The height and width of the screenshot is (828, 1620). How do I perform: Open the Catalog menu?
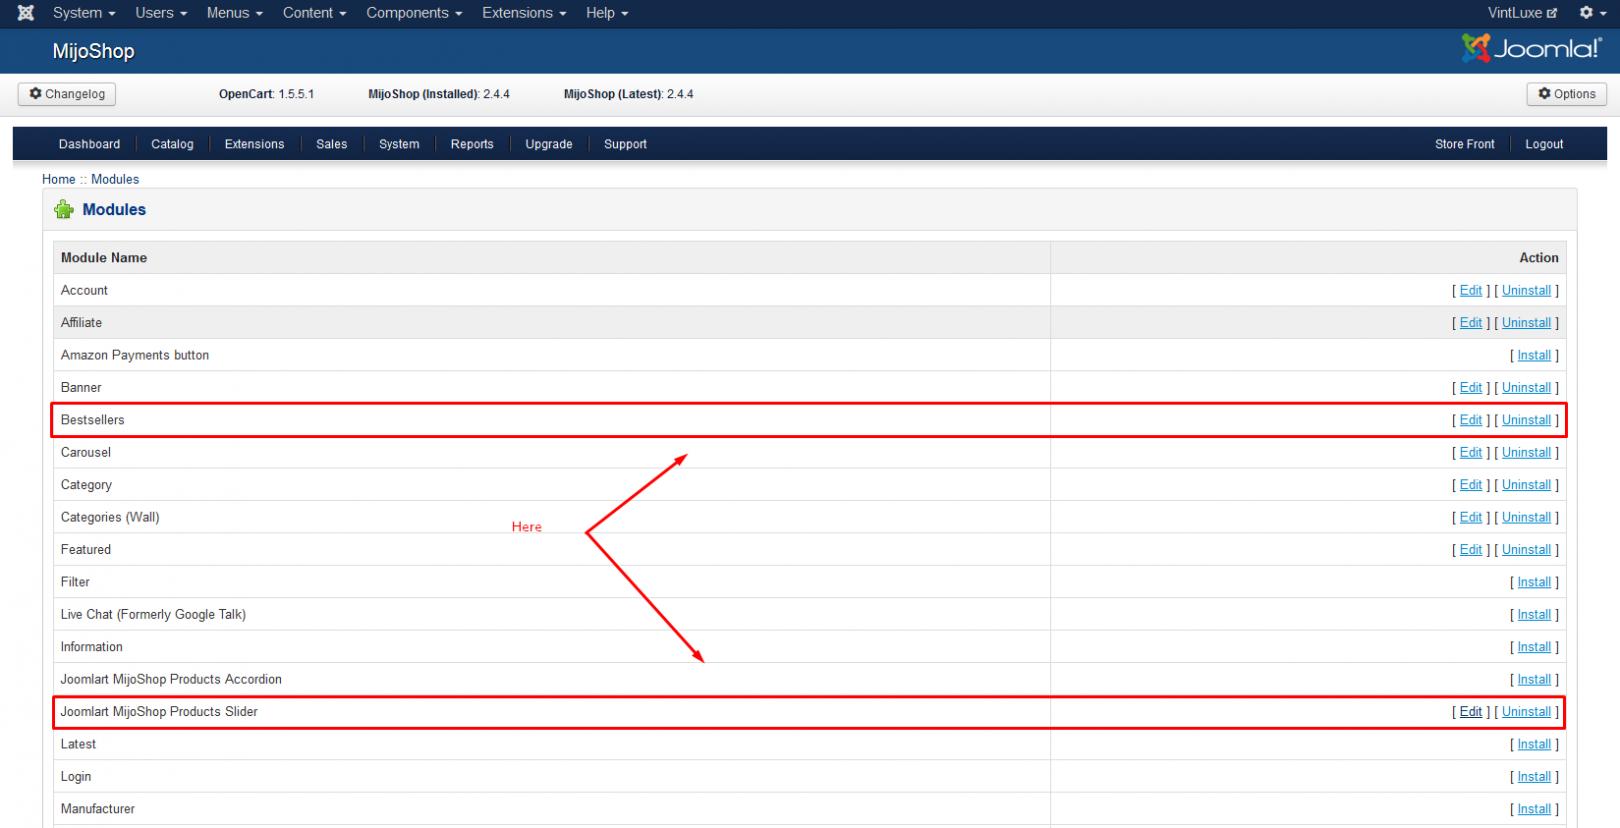(172, 144)
